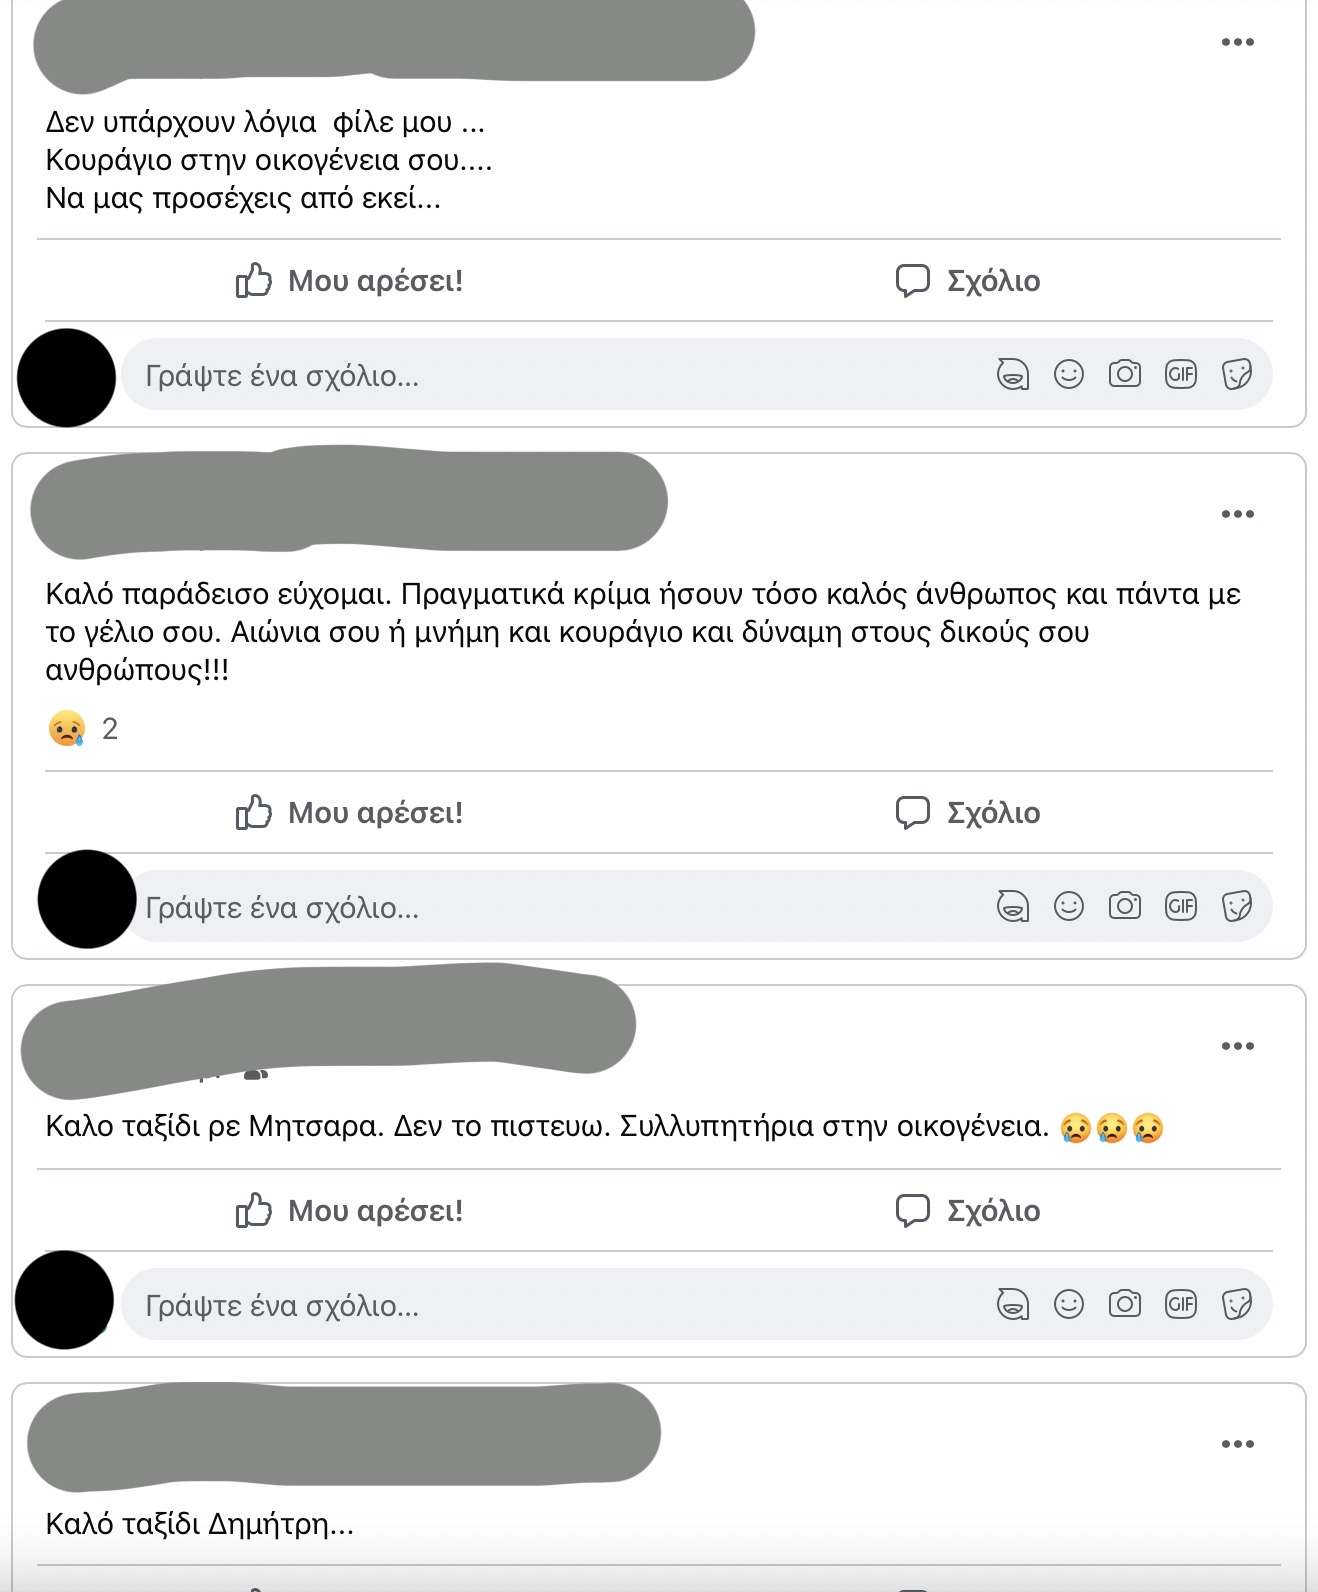This screenshot has width=1318, height=1592.
Task: Open three-dot menu on the 'Καλο ταξίδι ρε Μητσαρα' post
Action: 1237,1046
